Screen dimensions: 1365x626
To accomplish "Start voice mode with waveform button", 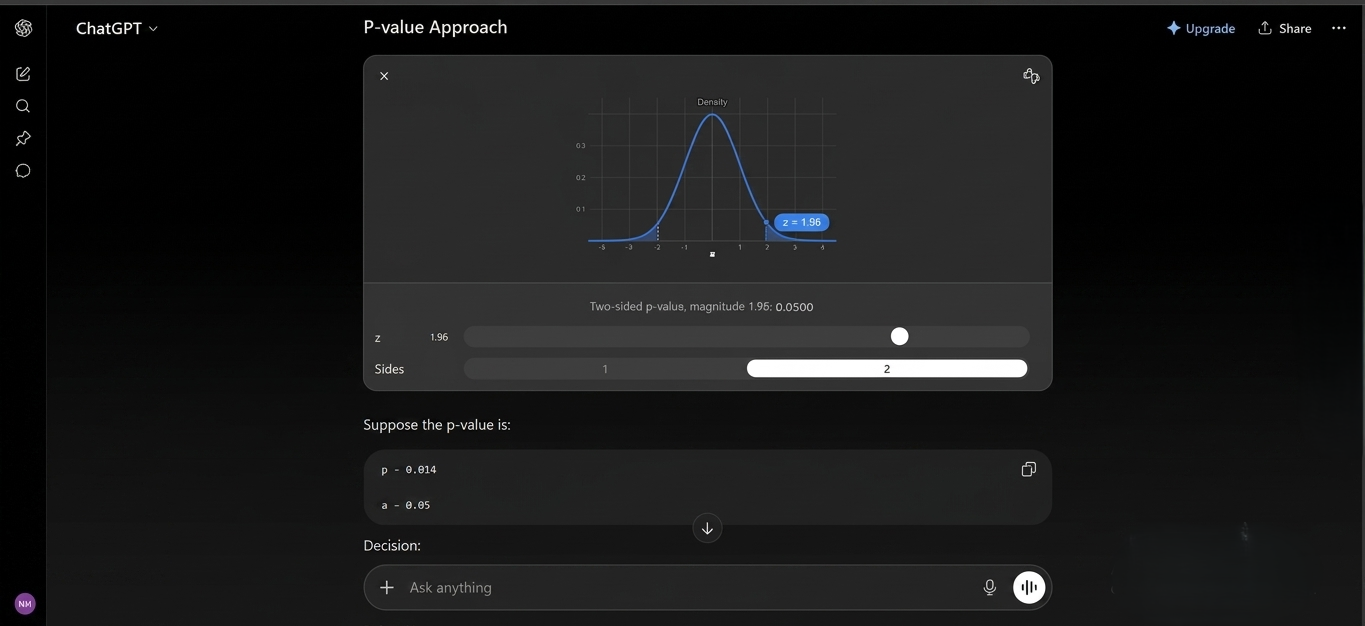I will click(x=1029, y=587).
